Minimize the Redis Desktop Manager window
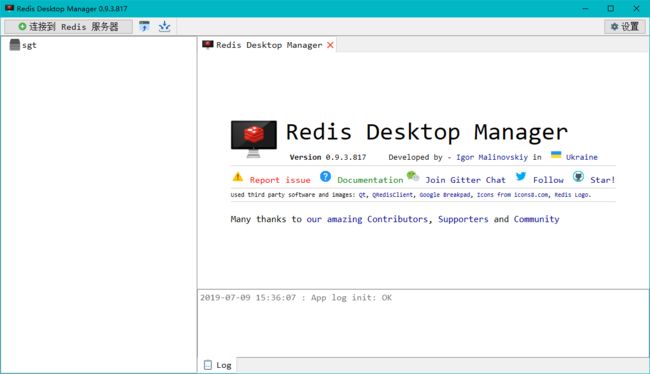650x374 pixels. pos(585,8)
